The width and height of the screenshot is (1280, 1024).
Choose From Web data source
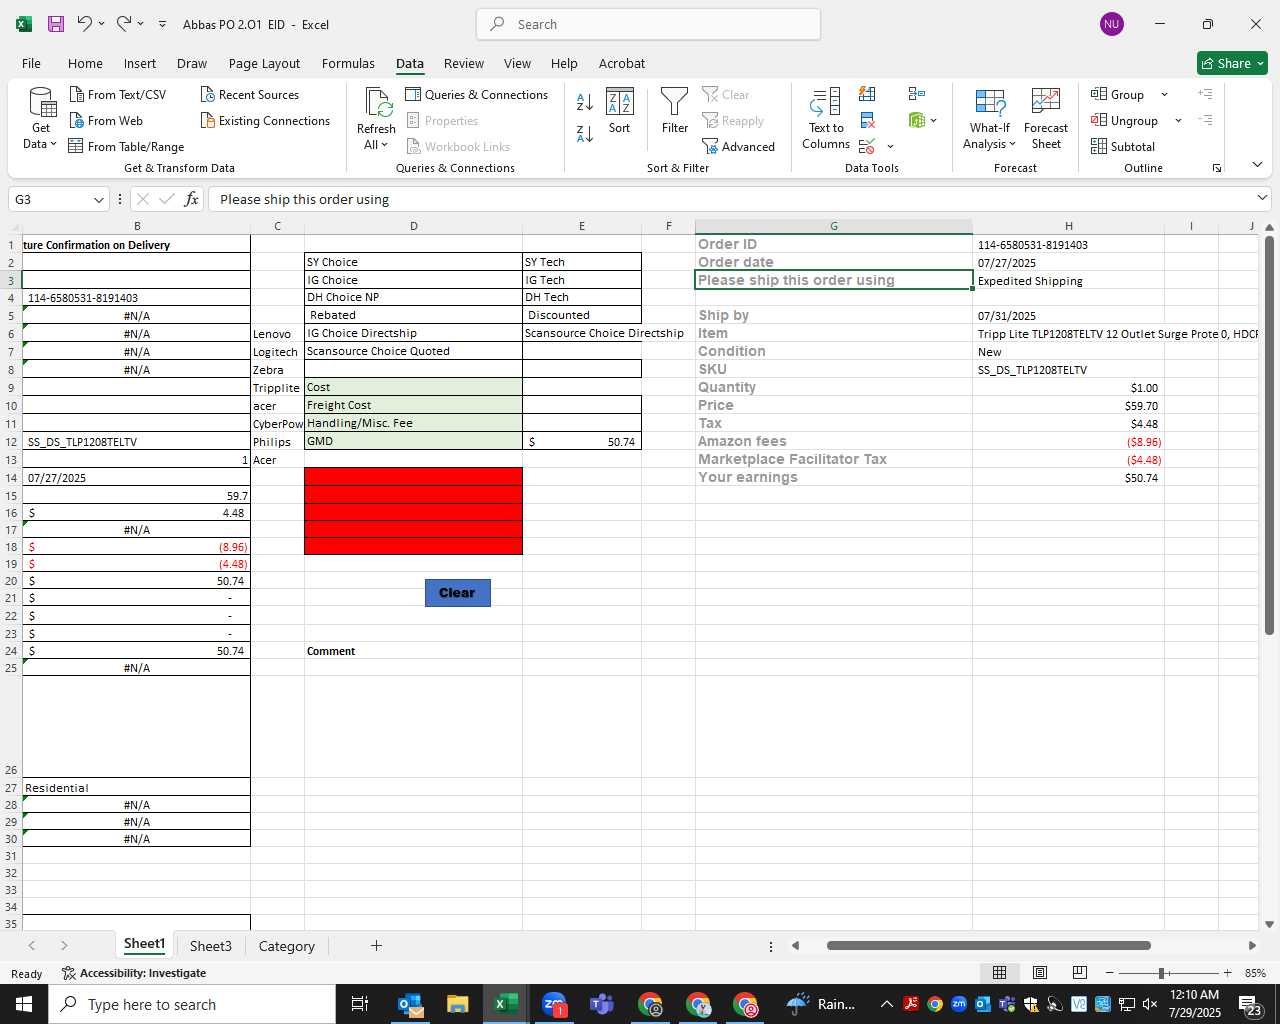pyautogui.click(x=106, y=120)
